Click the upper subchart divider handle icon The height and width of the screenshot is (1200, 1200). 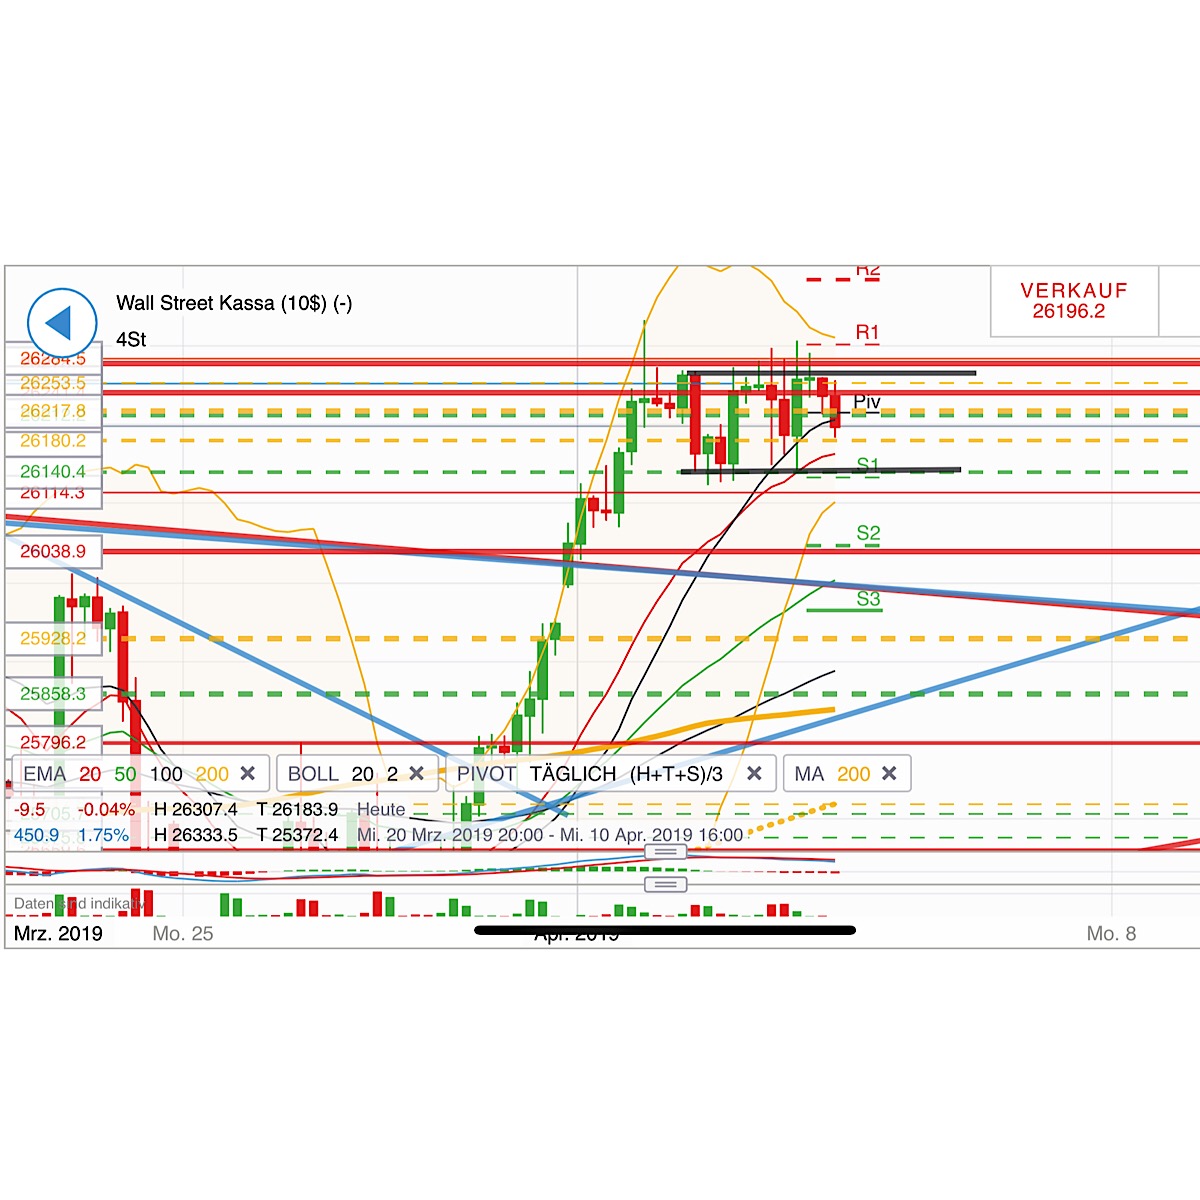[x=665, y=851]
